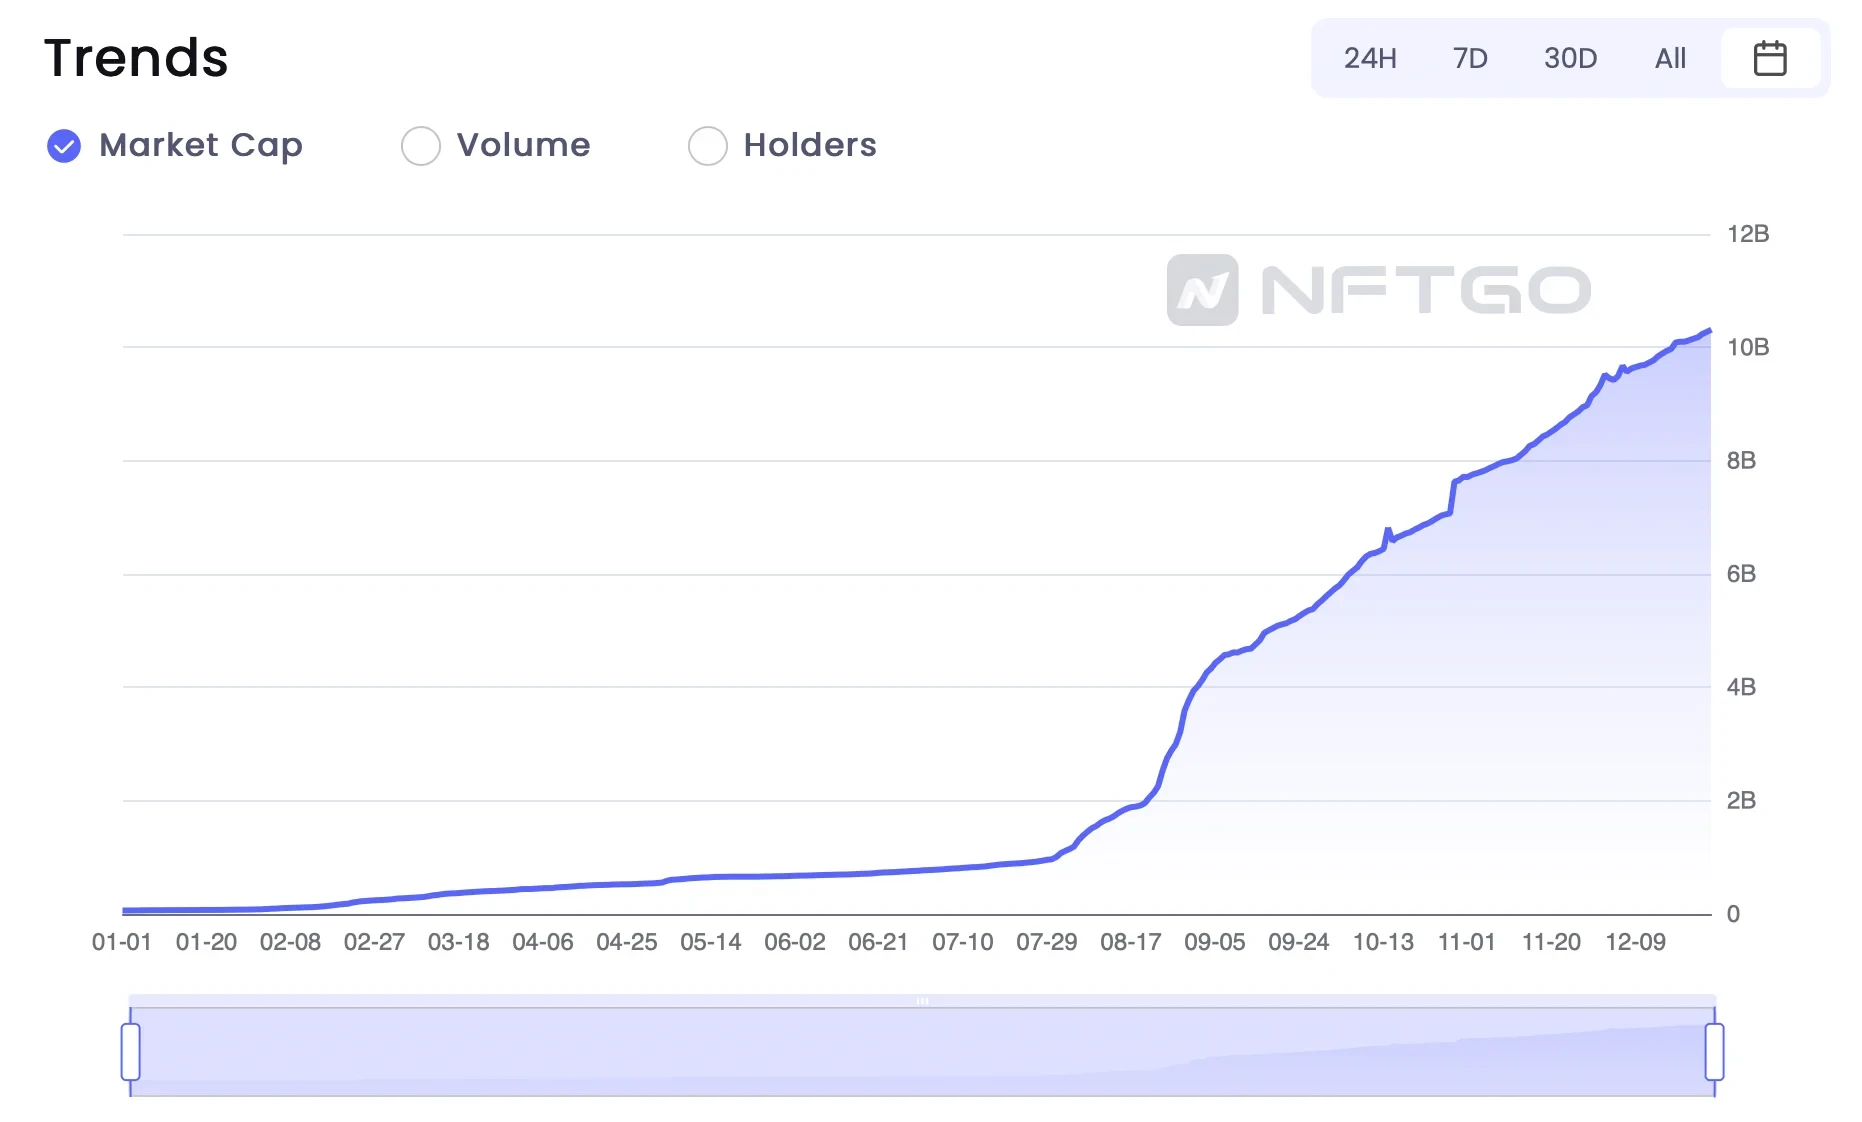Select the Holders radio option
The image size is (1862, 1122).
(x=707, y=146)
